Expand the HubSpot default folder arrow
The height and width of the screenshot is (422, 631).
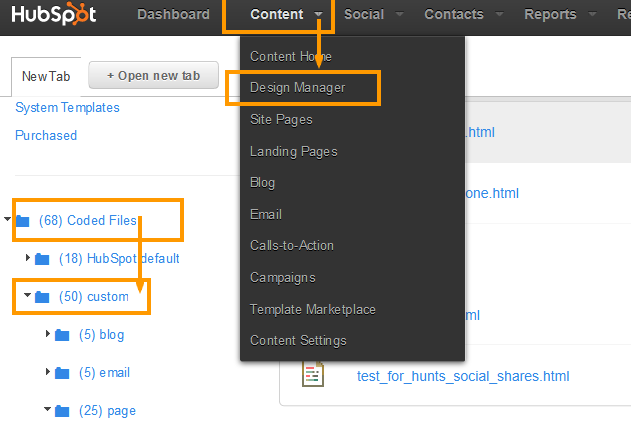pyautogui.click(x=27, y=257)
